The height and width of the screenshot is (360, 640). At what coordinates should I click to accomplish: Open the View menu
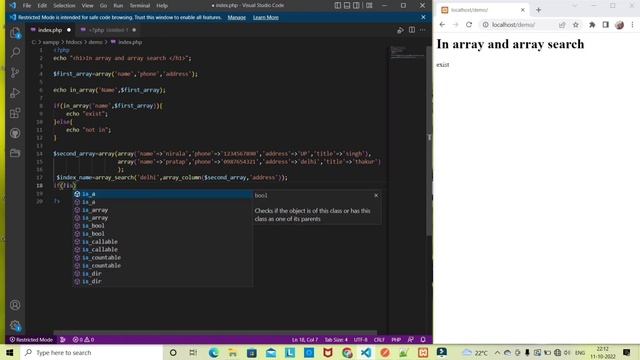(x=87, y=6)
